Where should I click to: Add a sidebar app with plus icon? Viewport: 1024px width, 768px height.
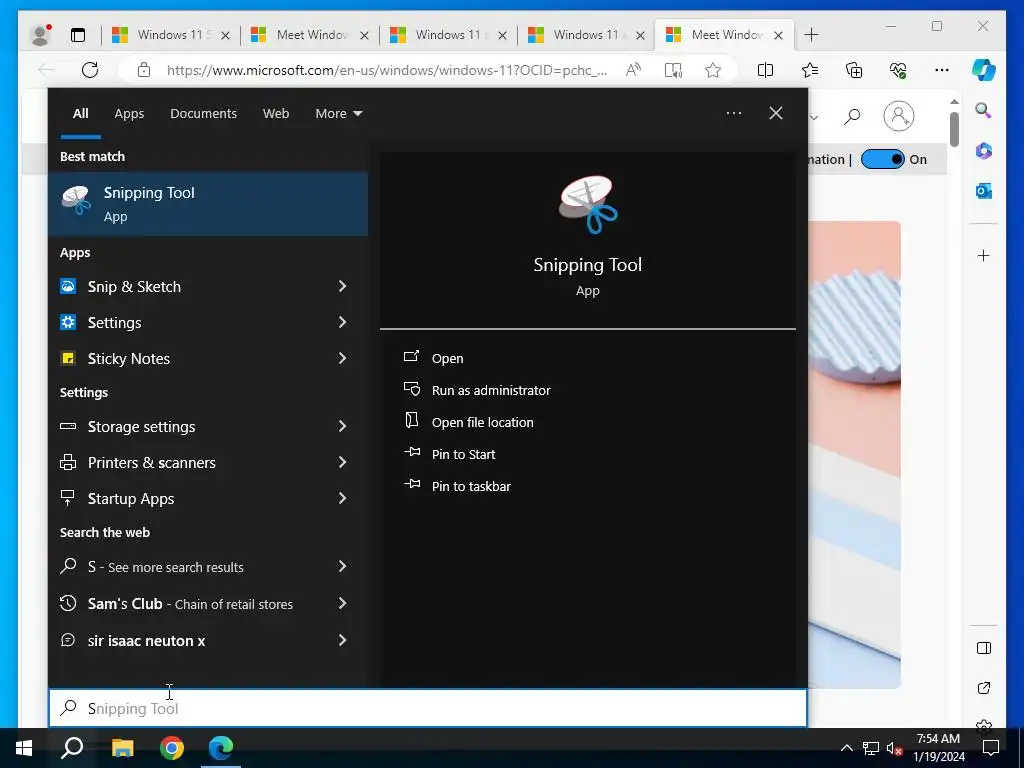tap(984, 255)
